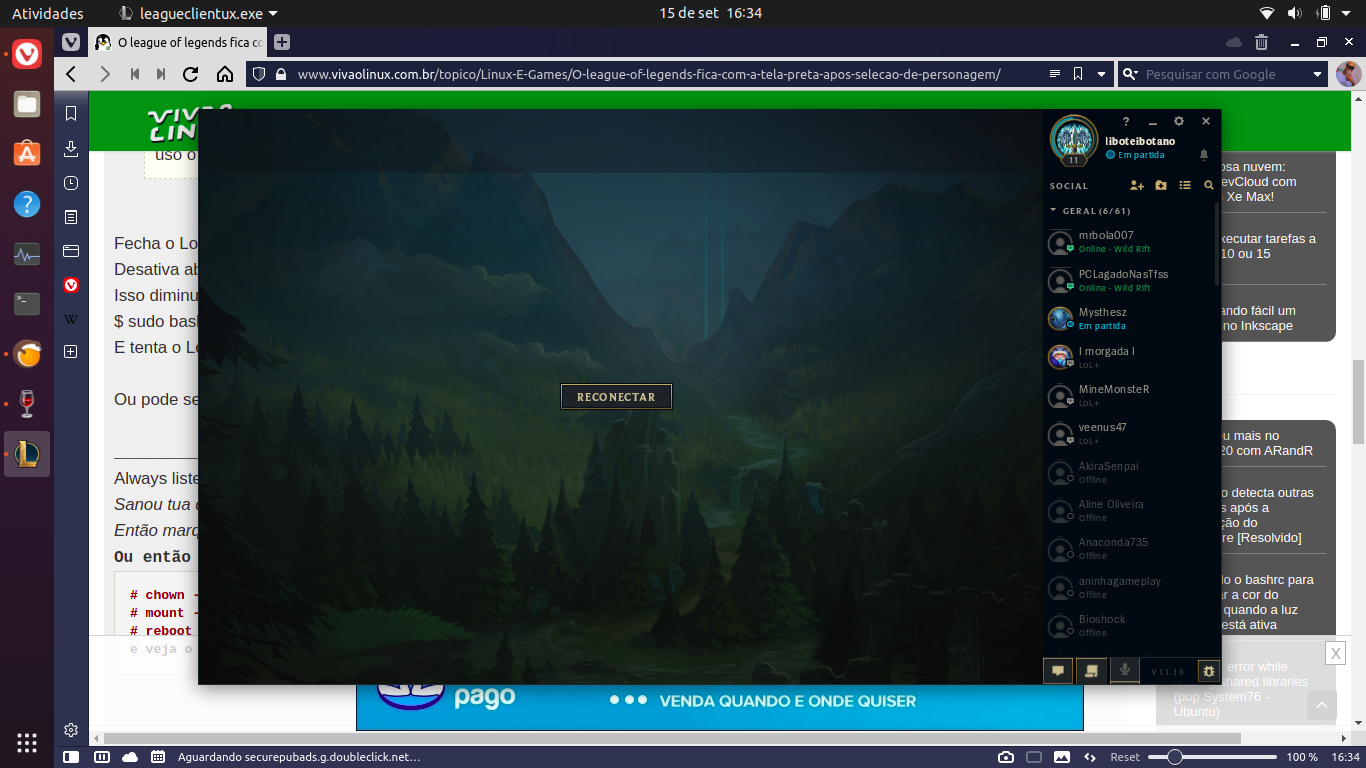Screen dimensions: 1366x768
Task: Select friend MineMonsteR
Action: [1130, 396]
